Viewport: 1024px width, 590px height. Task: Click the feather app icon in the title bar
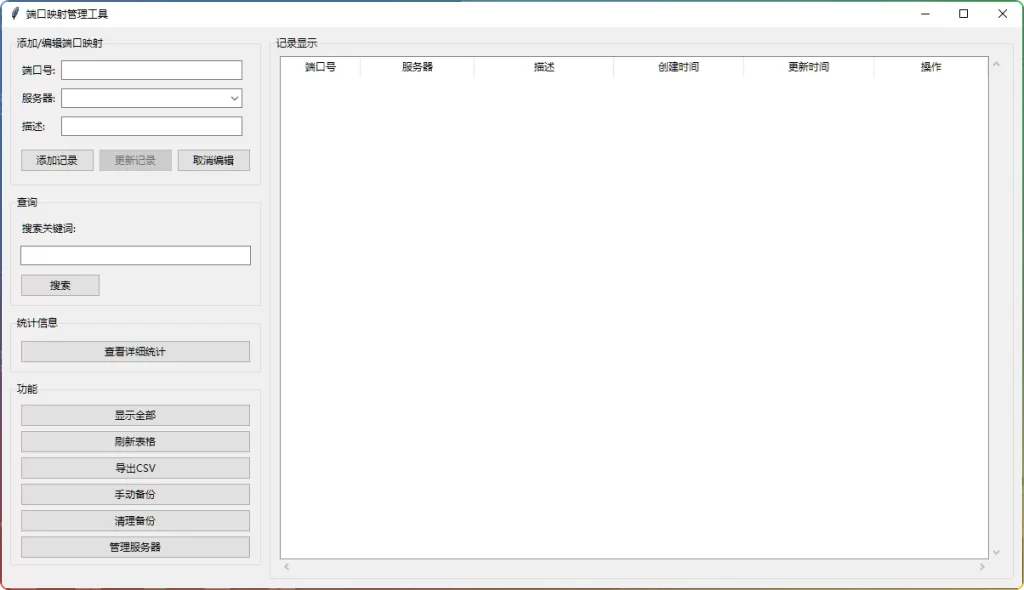(12, 13)
